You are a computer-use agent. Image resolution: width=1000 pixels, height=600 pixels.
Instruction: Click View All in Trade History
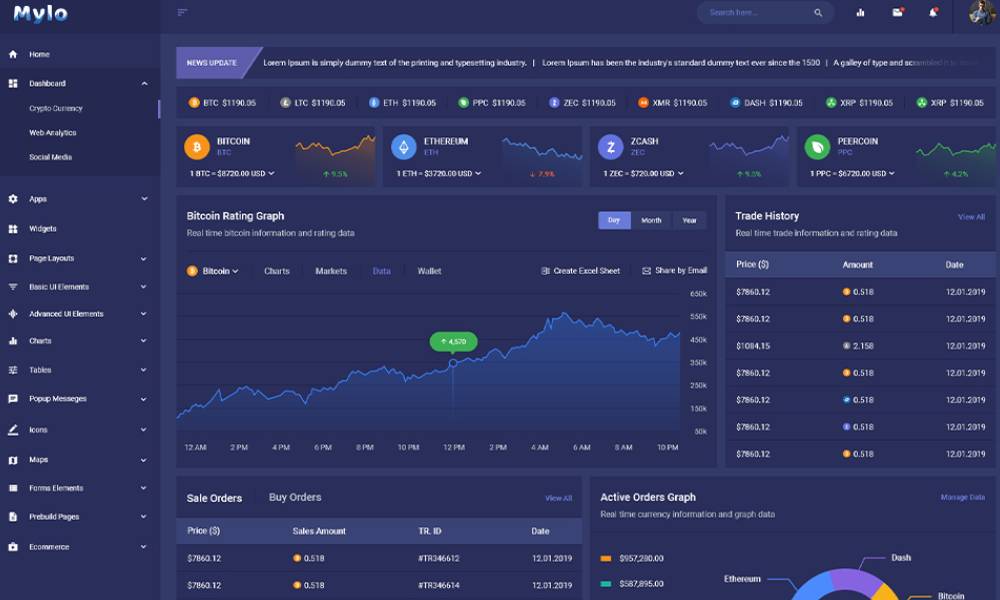click(x=971, y=217)
